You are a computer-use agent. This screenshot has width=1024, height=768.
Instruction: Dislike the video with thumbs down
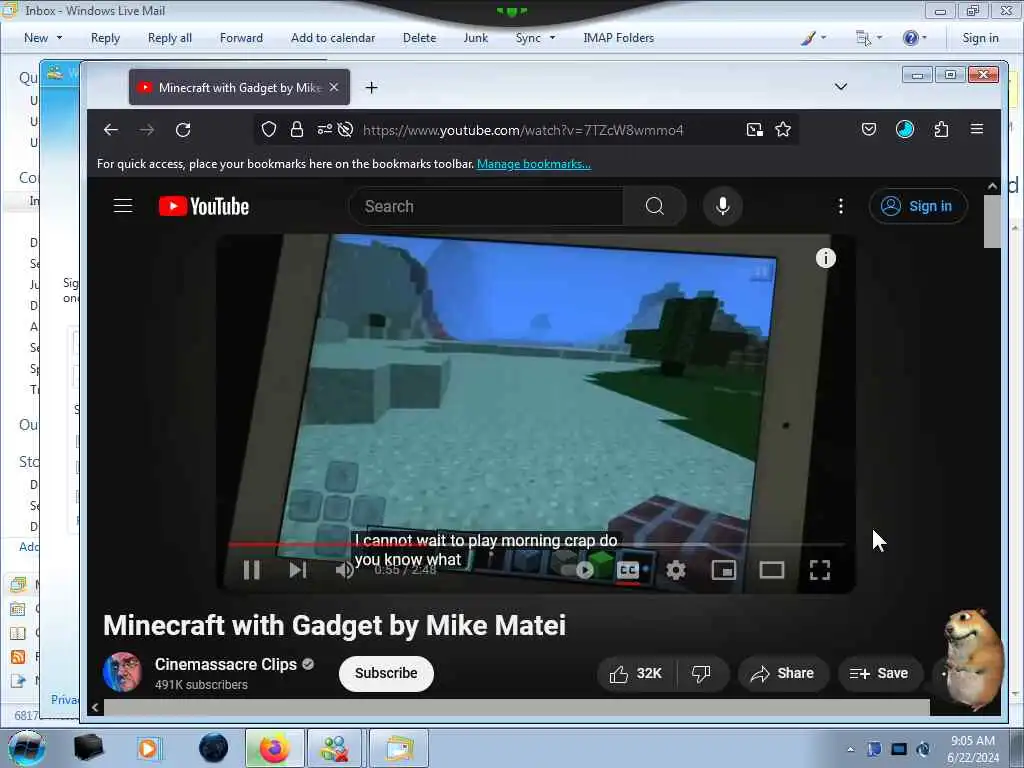[x=701, y=673]
